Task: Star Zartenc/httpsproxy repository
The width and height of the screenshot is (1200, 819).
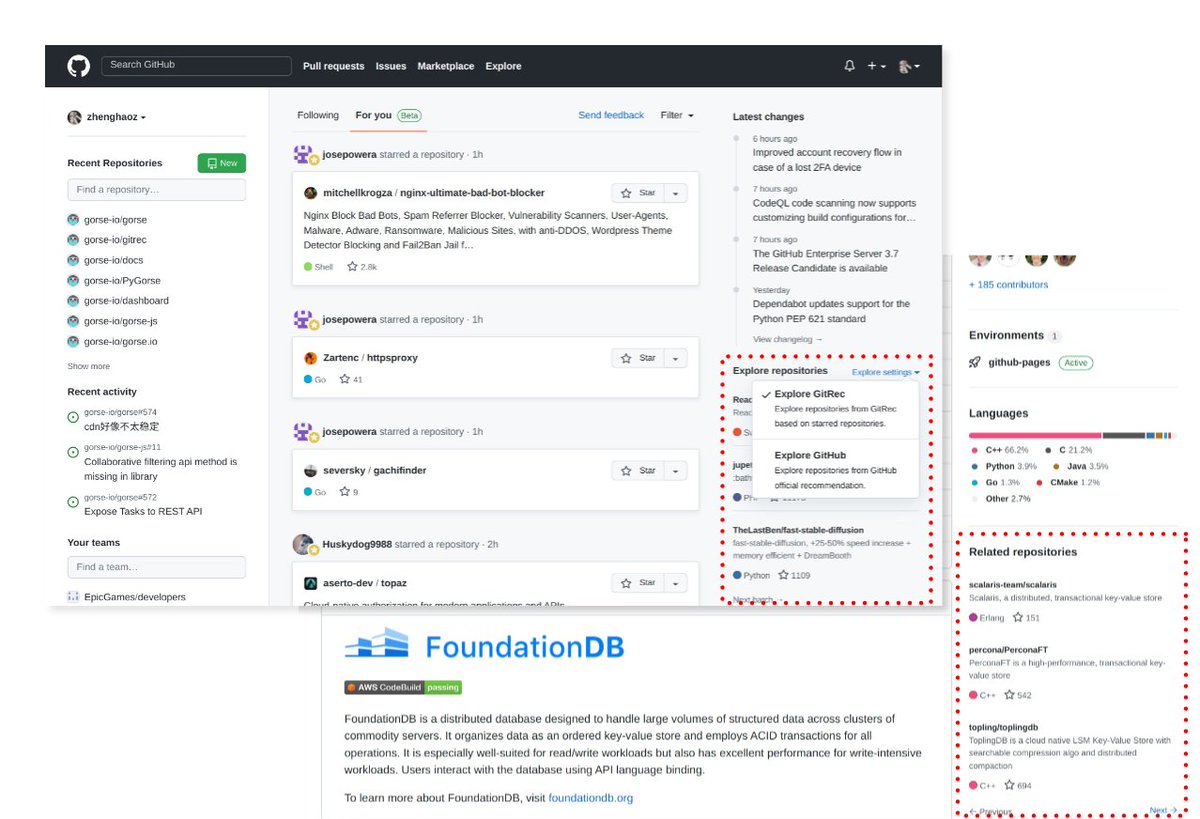Action: point(637,358)
